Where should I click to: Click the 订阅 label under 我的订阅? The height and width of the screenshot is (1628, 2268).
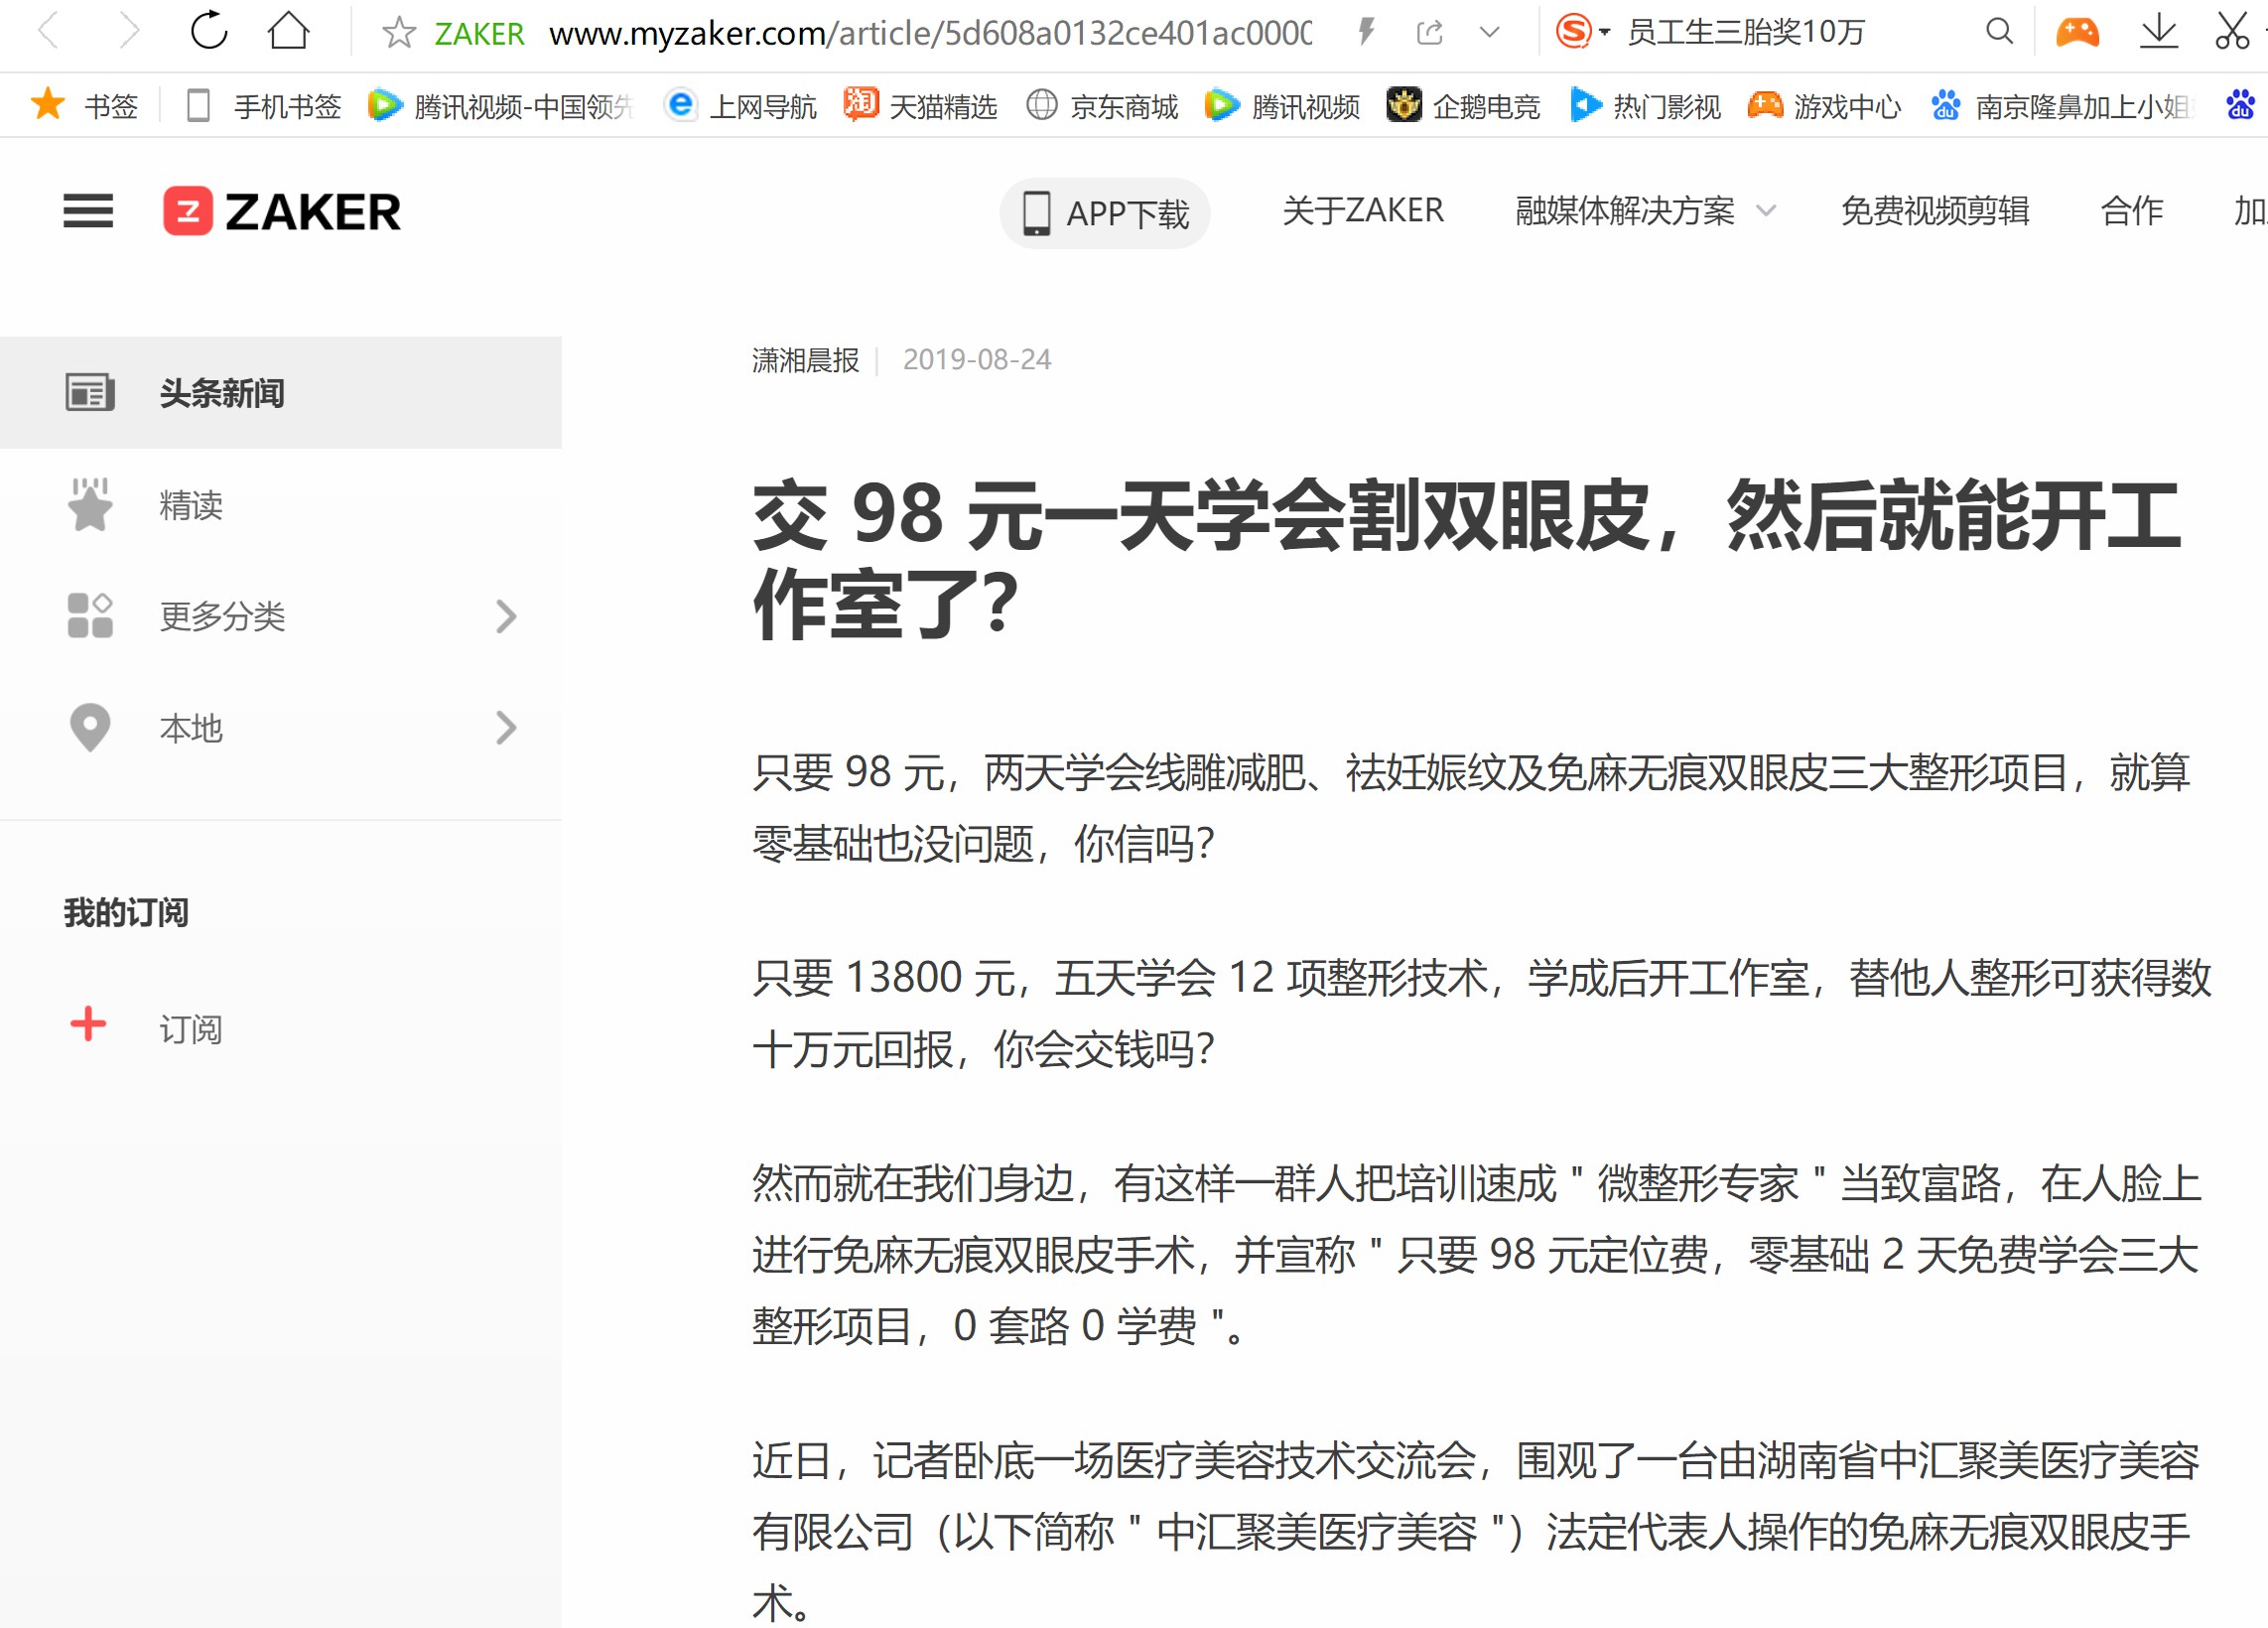pyautogui.click(x=191, y=1029)
